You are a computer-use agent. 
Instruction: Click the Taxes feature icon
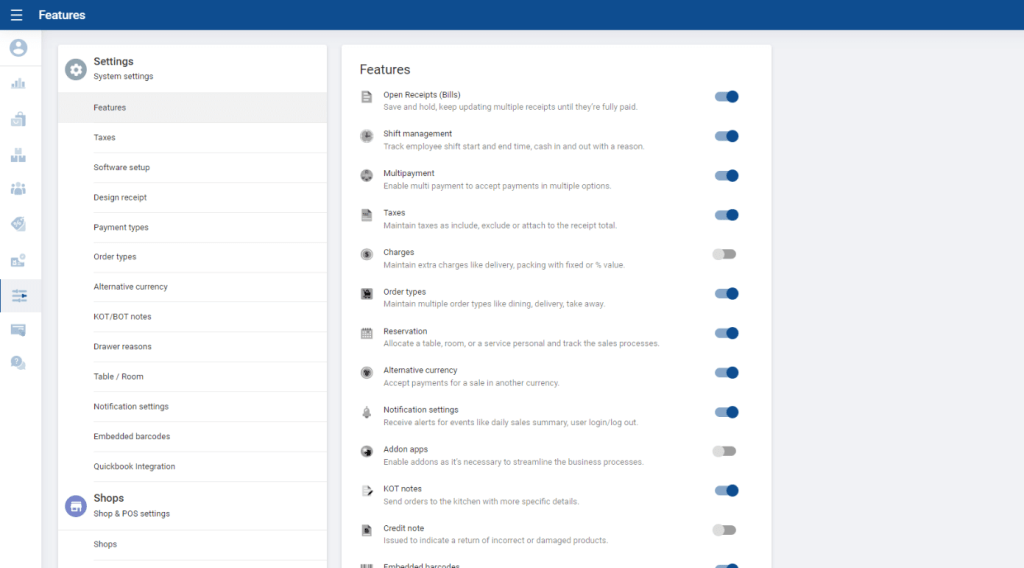366,215
